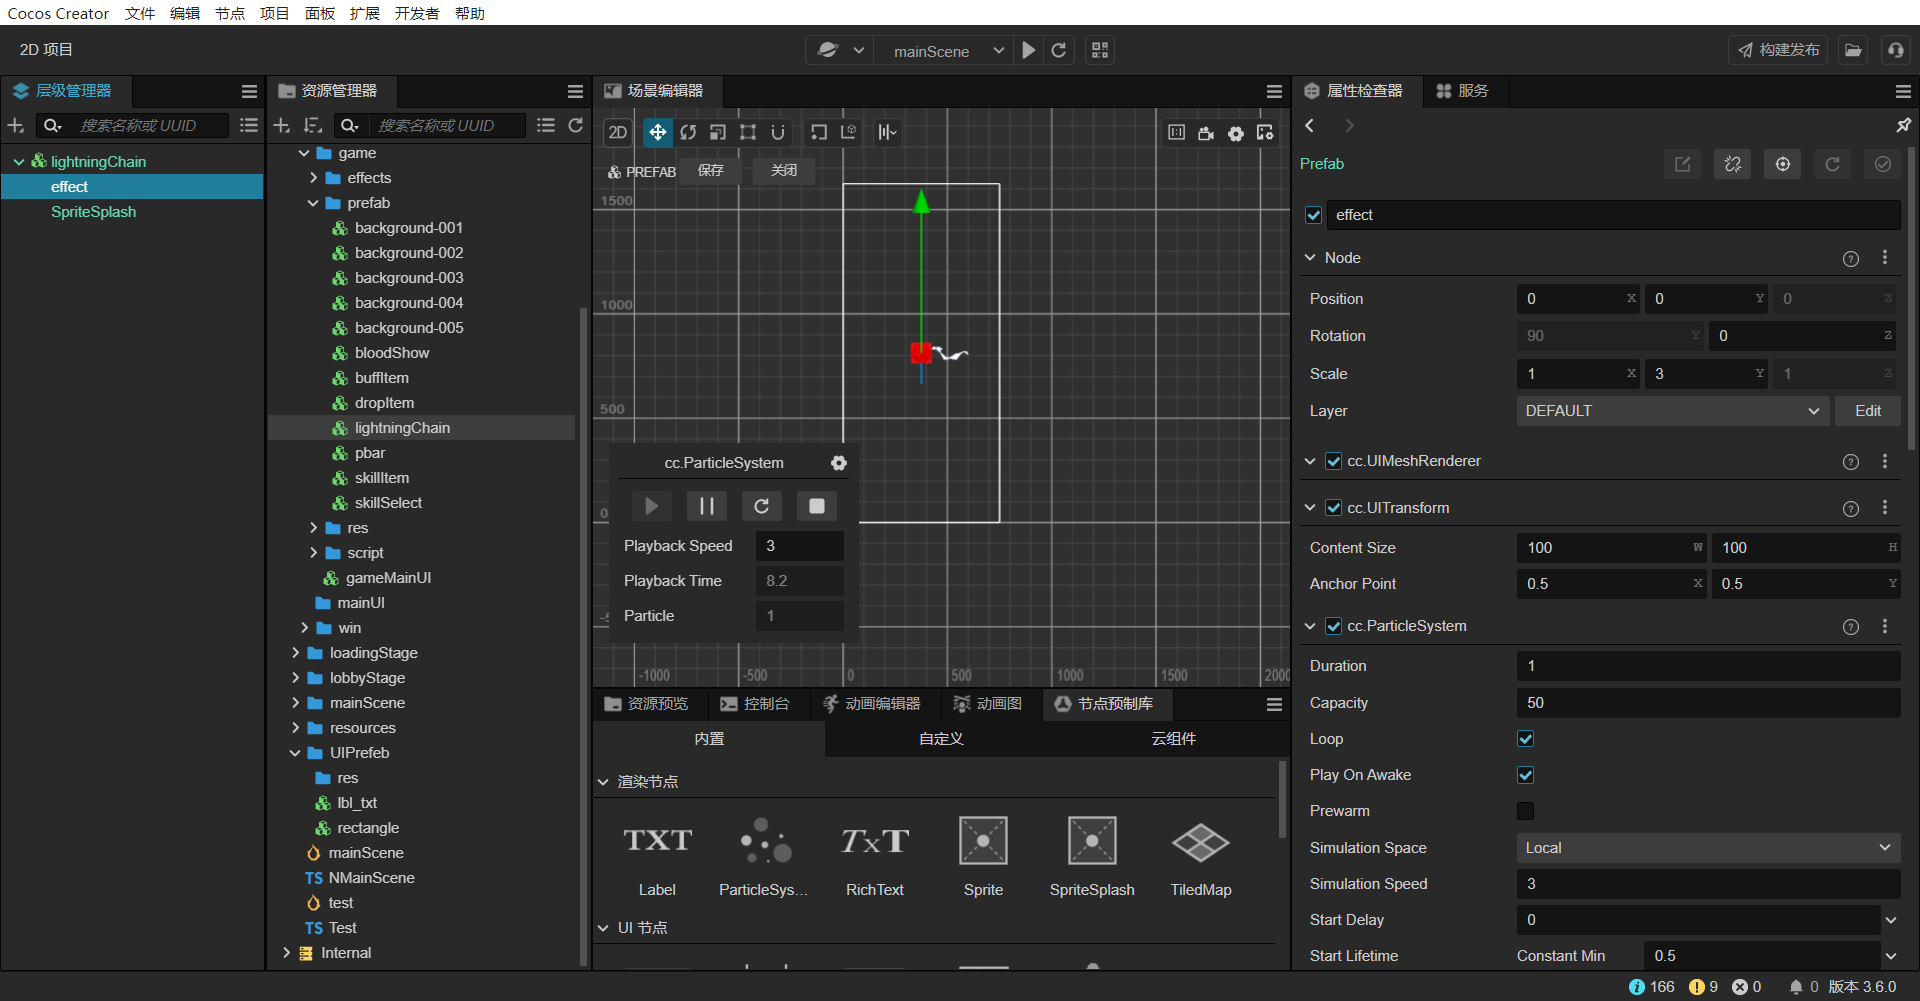The image size is (1920, 1001).
Task: Select the SpriteSplash node in hierarchy
Action: click(94, 212)
